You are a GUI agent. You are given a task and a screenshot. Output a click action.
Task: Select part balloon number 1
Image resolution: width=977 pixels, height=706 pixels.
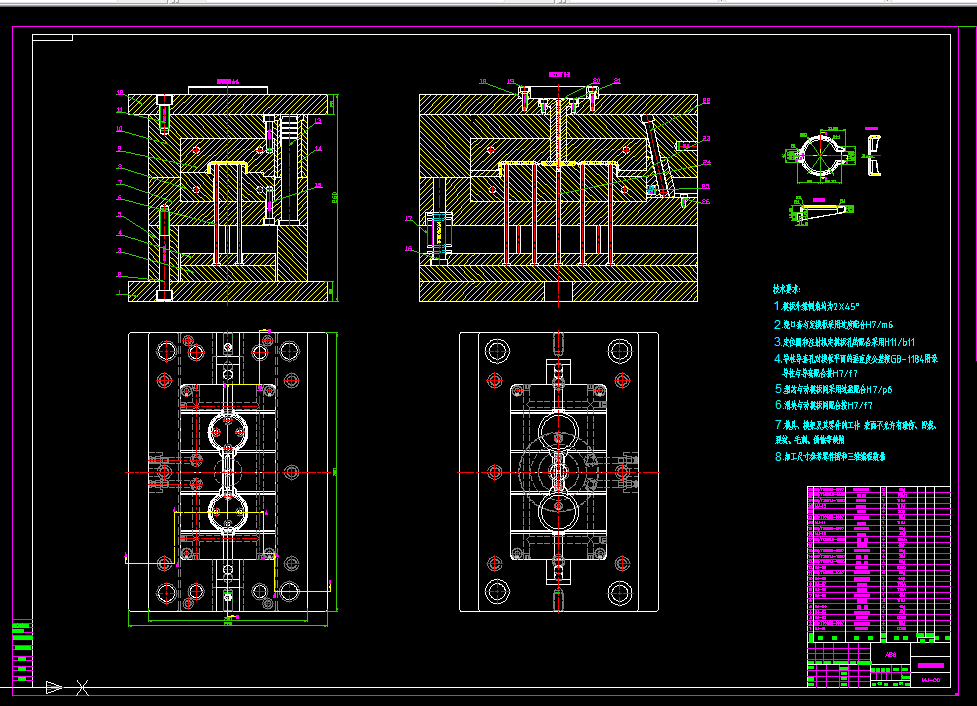coord(120,292)
